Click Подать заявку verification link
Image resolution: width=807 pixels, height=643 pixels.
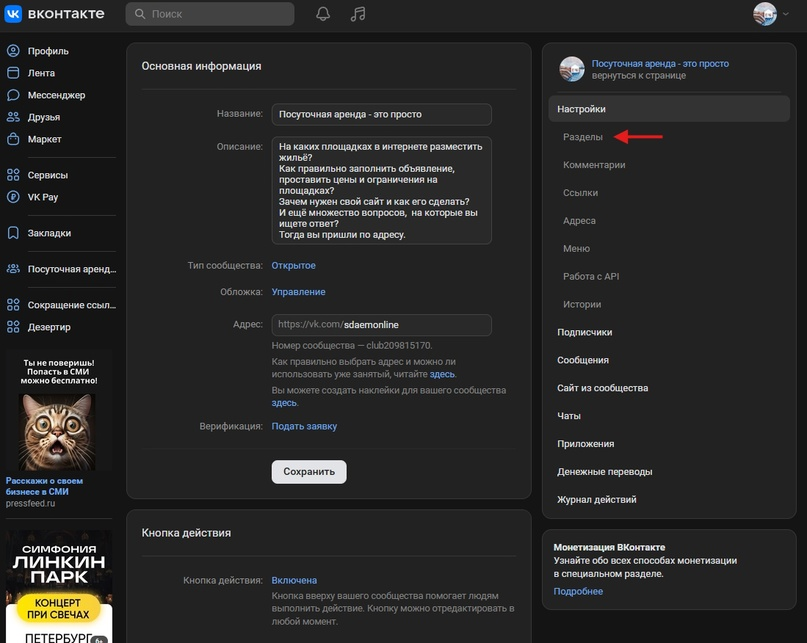[304, 426]
